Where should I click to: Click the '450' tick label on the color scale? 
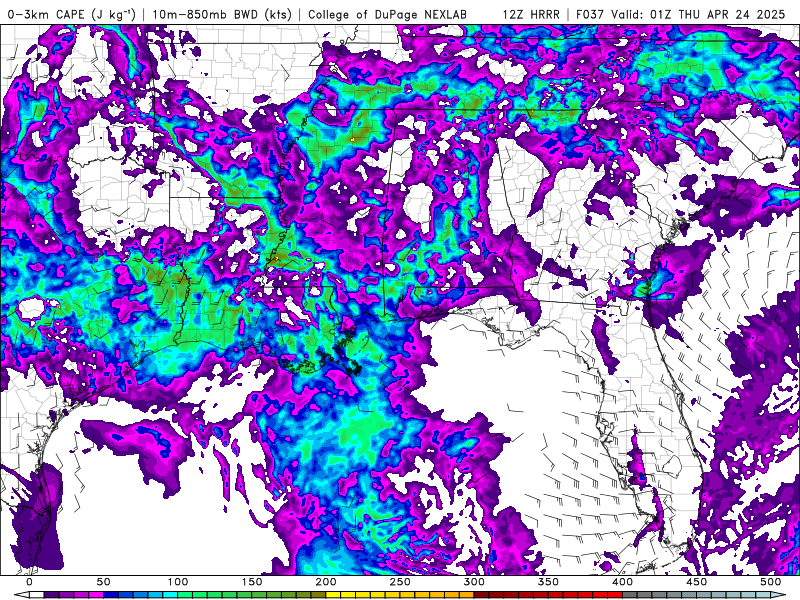click(x=696, y=582)
